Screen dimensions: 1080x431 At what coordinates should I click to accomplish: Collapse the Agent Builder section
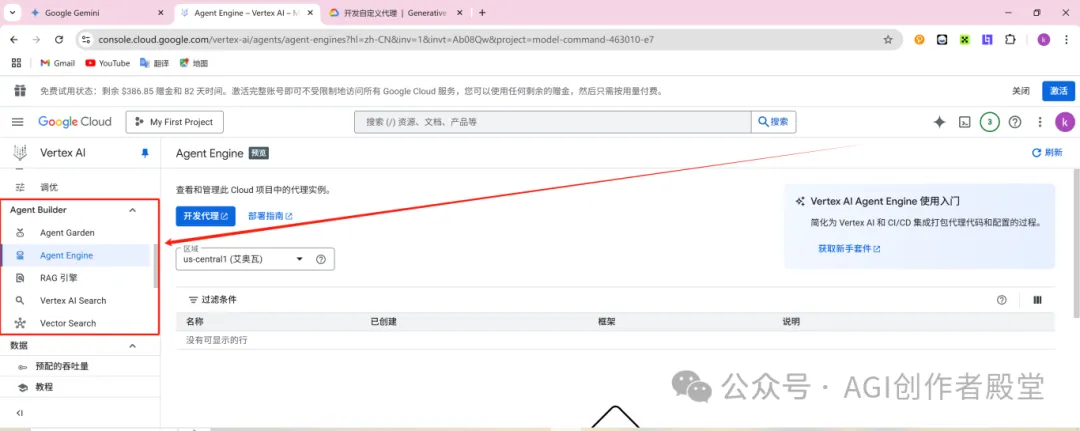tap(133, 210)
